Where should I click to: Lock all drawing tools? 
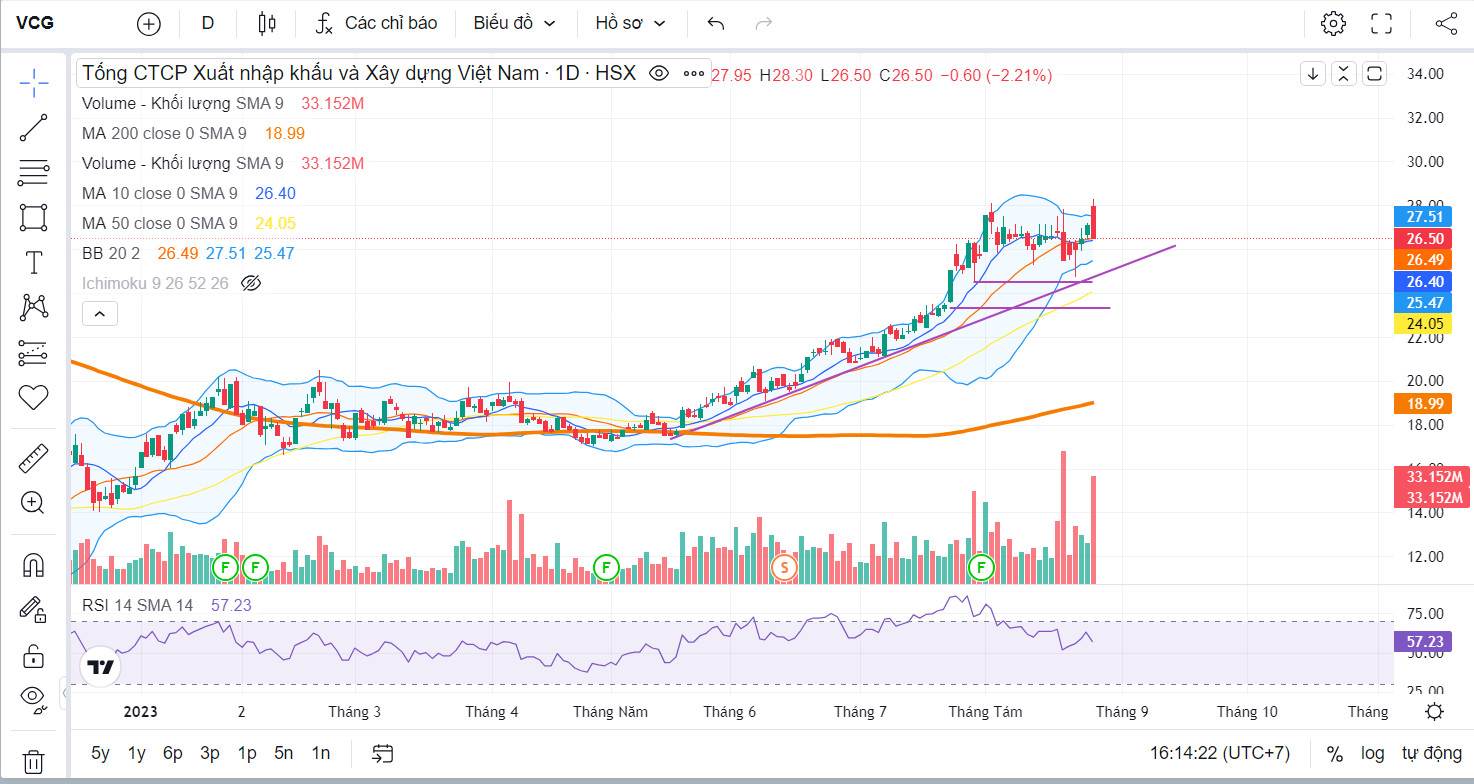(33, 656)
